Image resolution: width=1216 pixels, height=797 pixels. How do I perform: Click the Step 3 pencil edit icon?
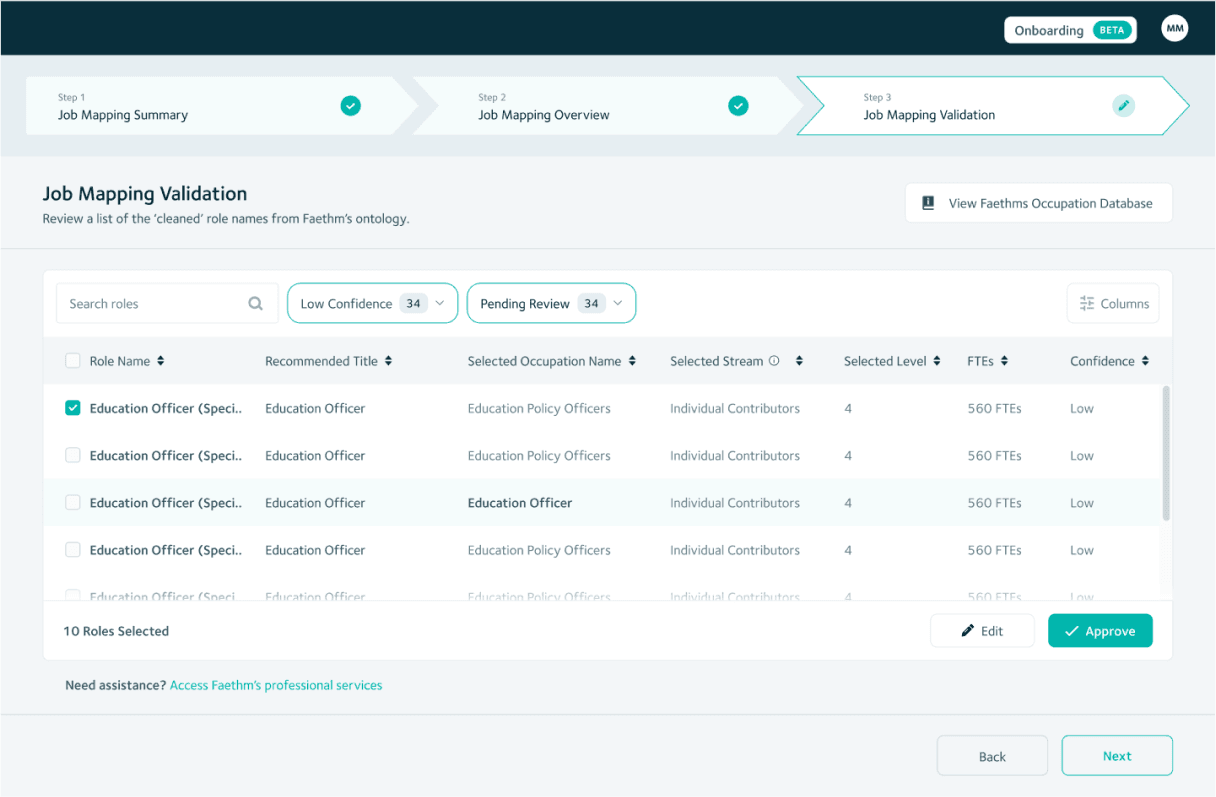1123,105
